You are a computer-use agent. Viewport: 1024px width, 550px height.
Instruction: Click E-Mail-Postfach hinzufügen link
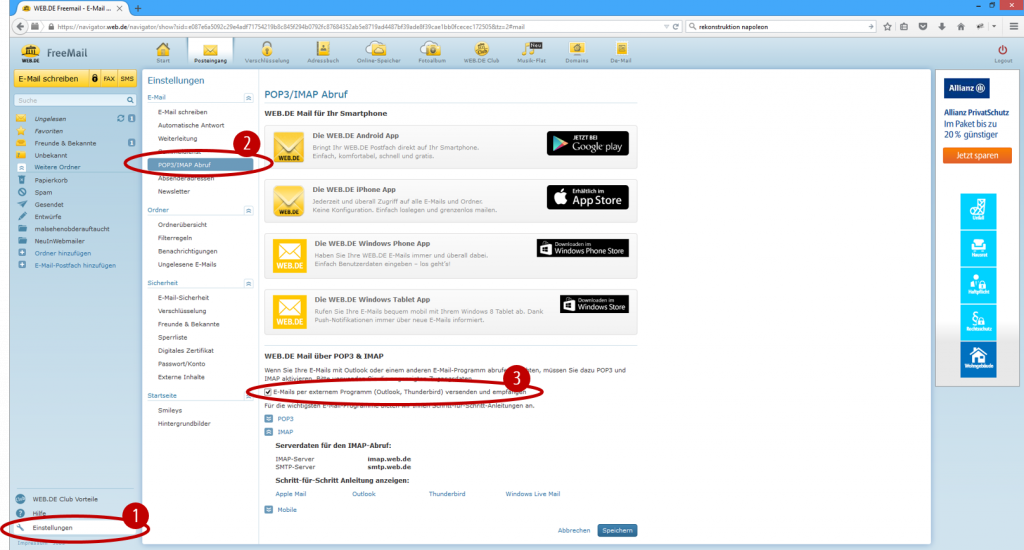click(x=75, y=265)
